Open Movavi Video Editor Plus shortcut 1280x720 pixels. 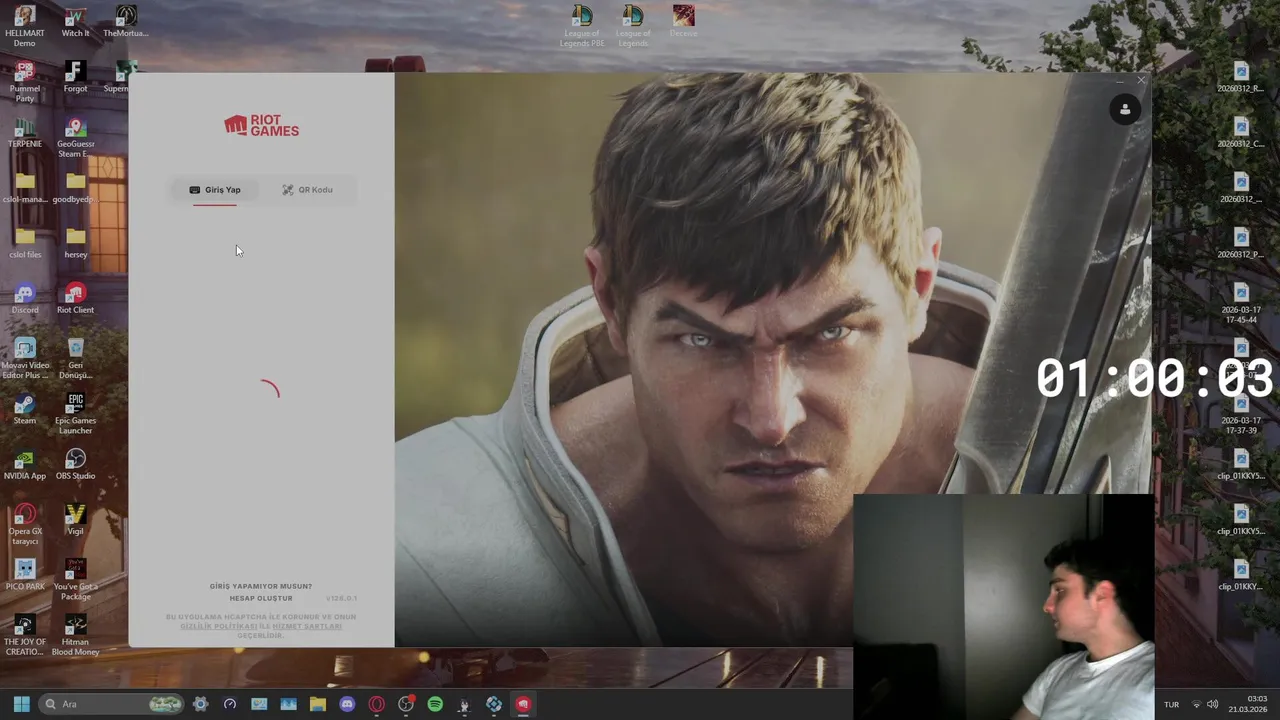[x=25, y=358]
